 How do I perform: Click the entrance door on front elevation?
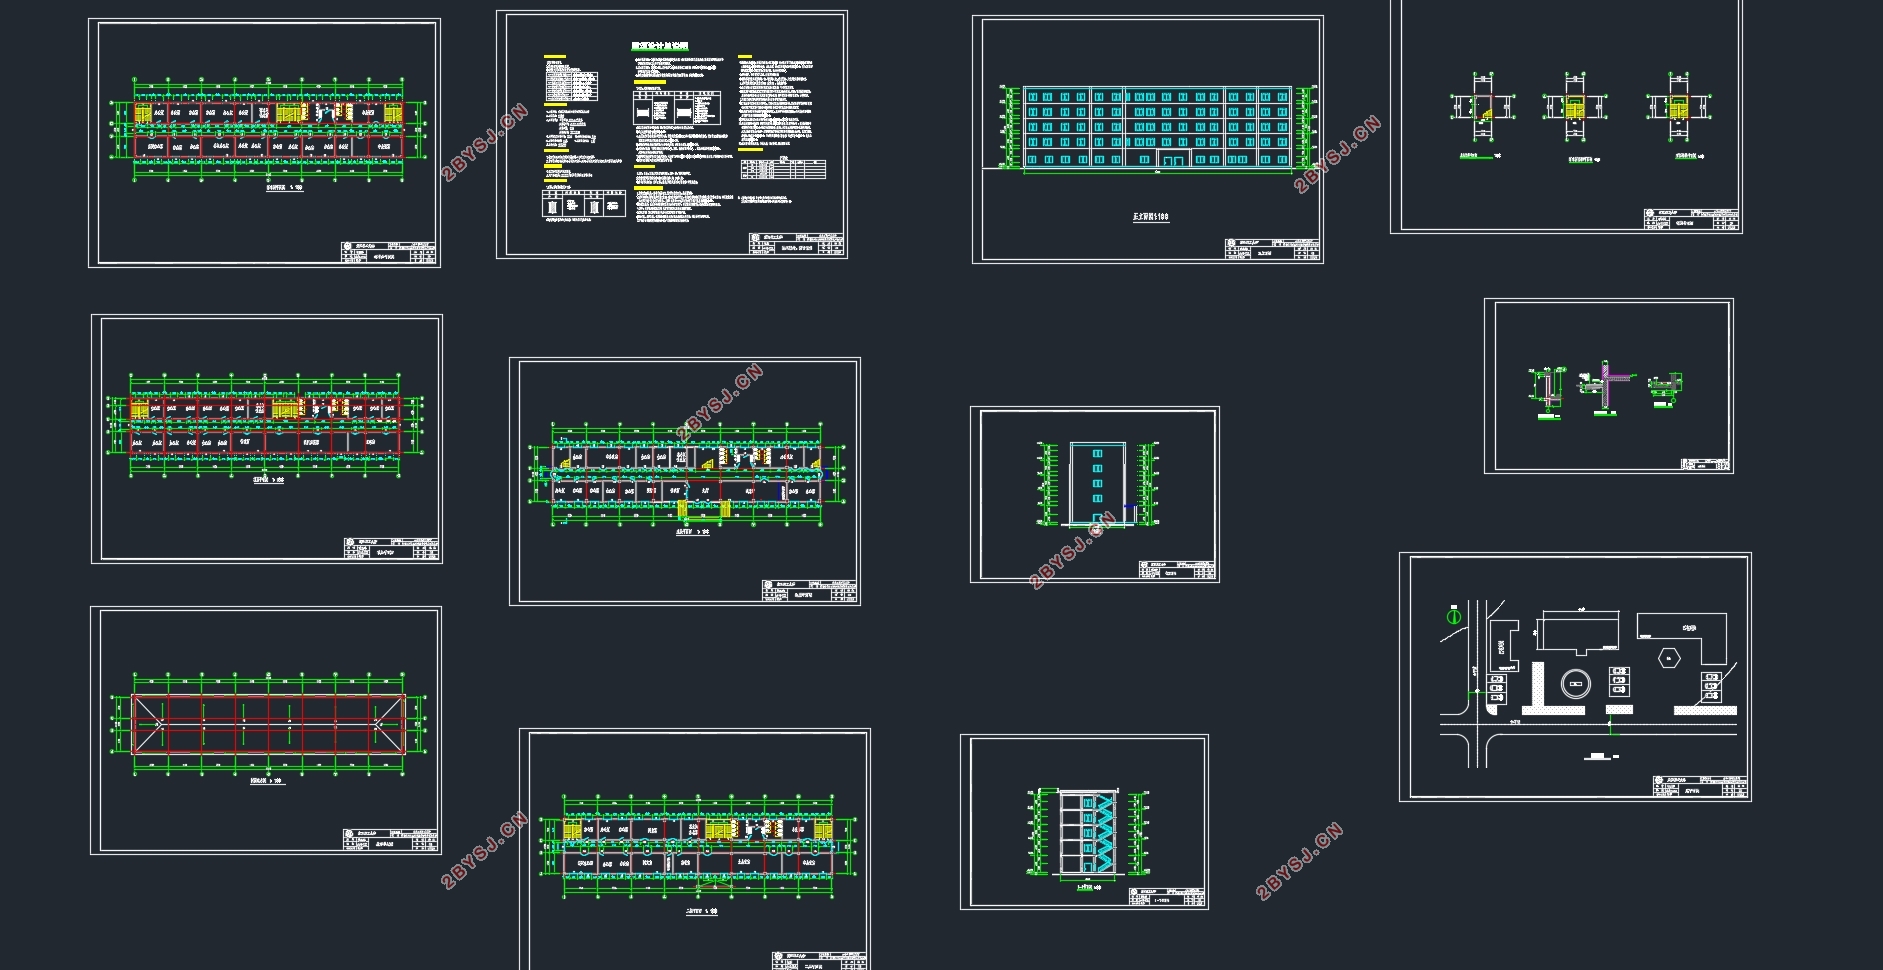coord(1172,159)
